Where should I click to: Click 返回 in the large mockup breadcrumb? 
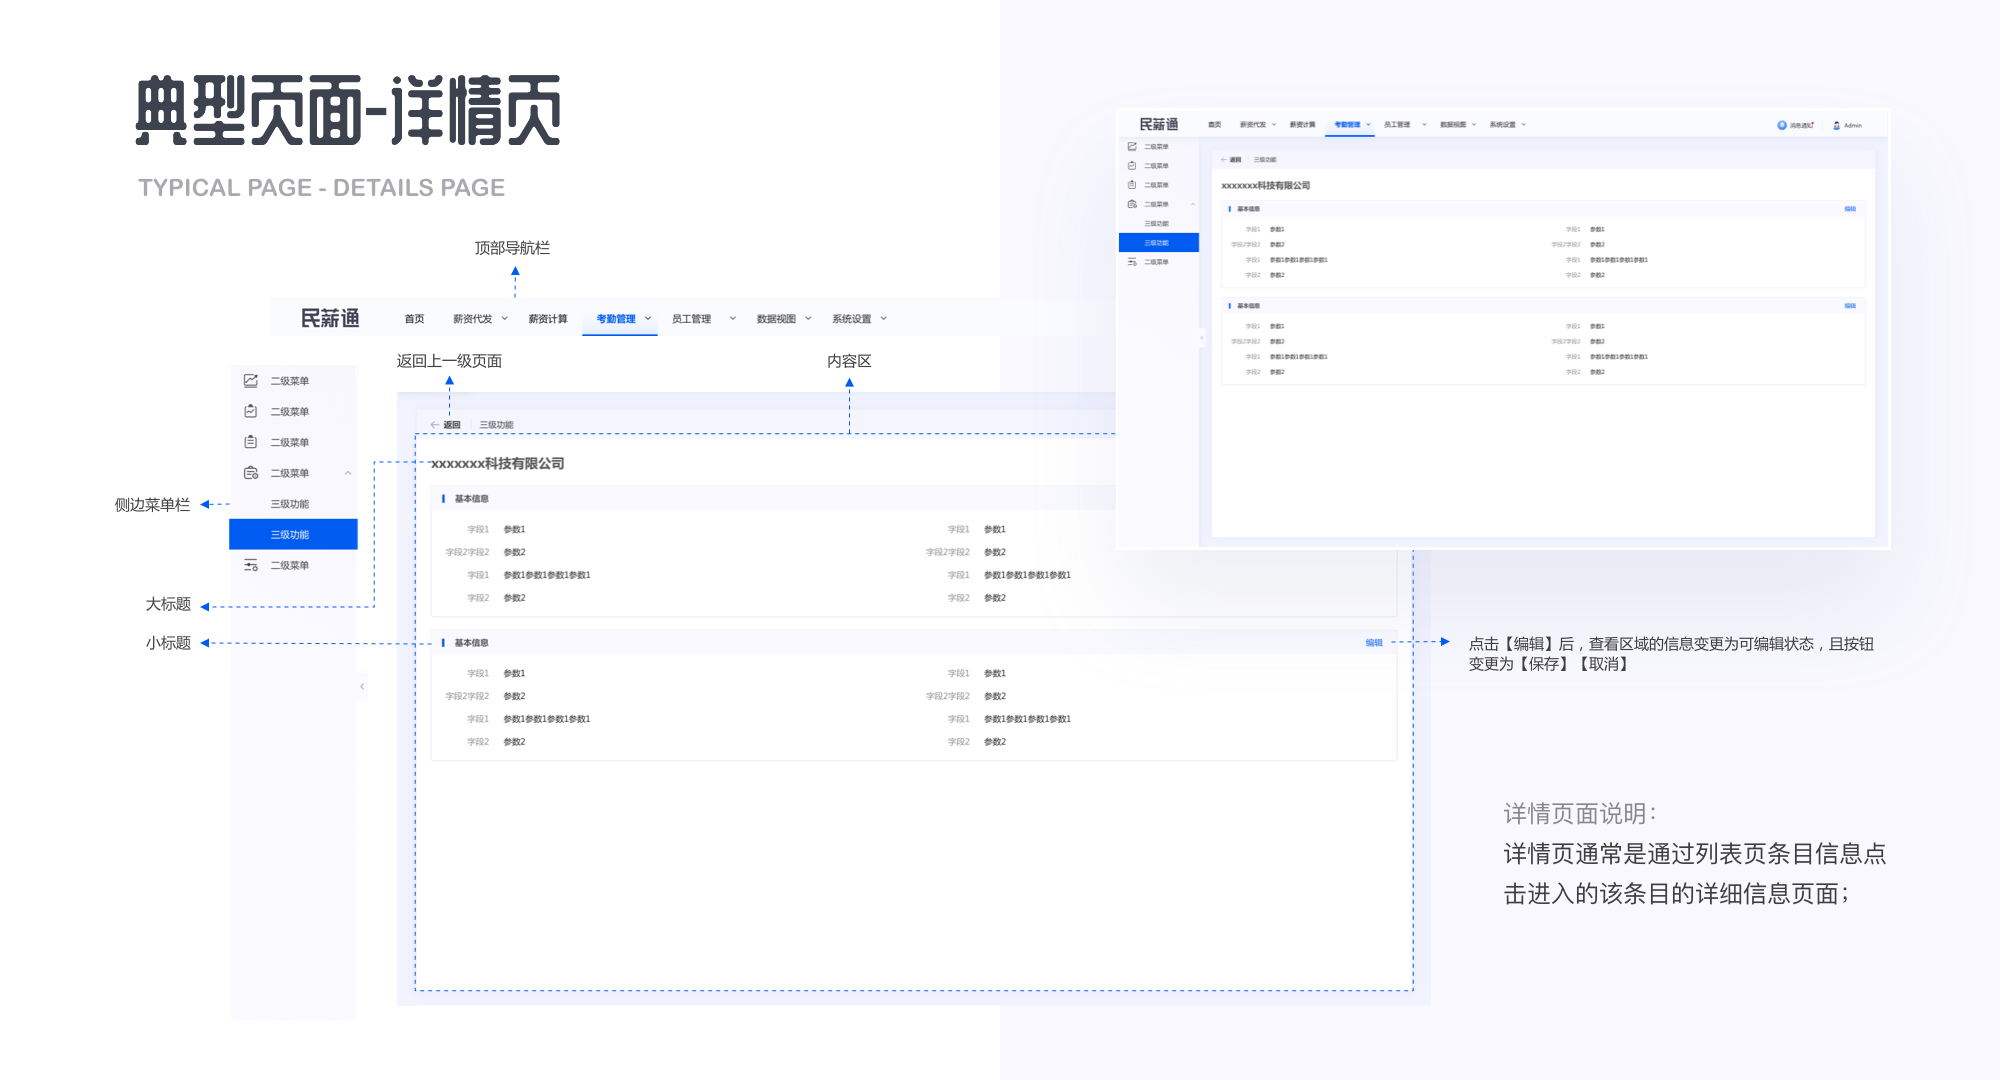pos(452,425)
